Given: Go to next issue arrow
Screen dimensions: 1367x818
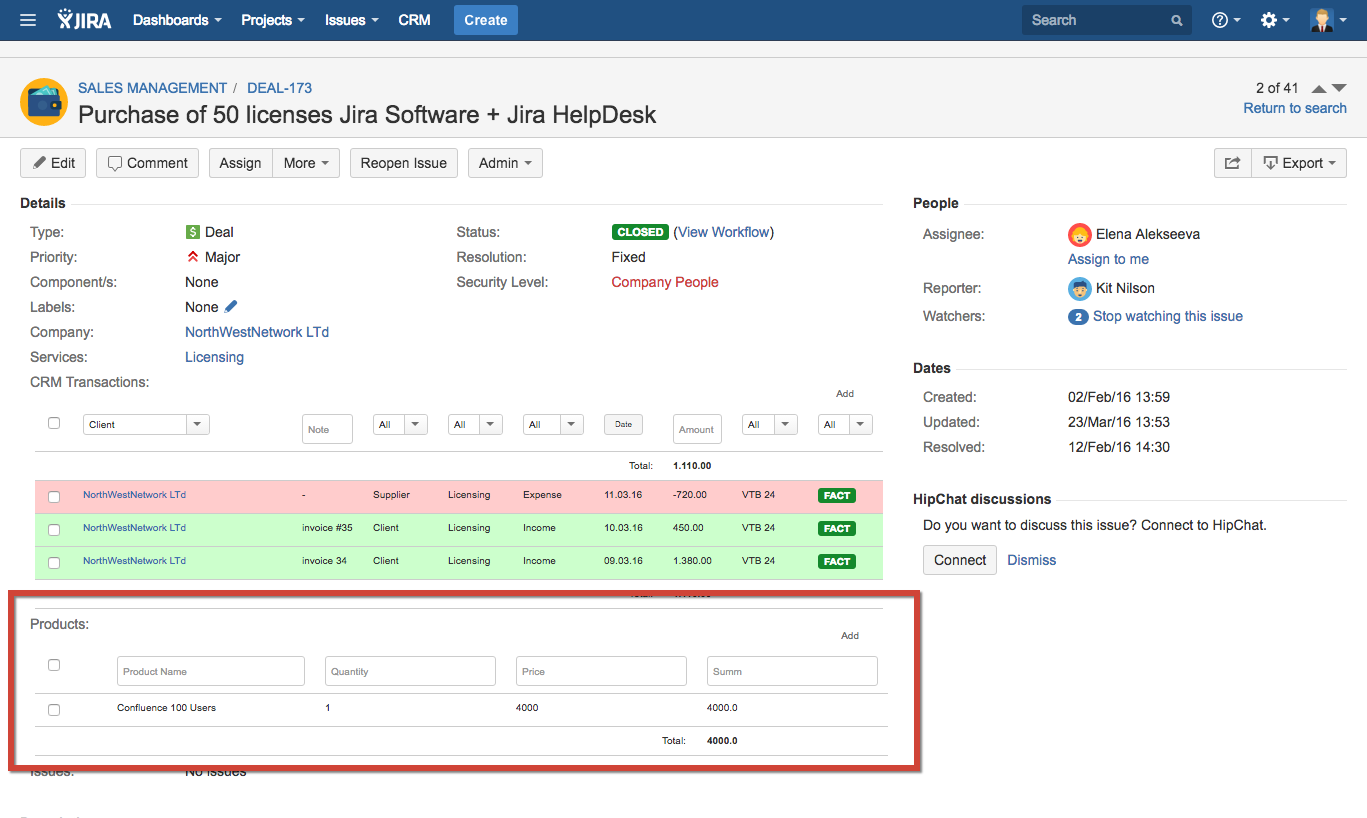Looking at the screenshot, I should 1339,88.
